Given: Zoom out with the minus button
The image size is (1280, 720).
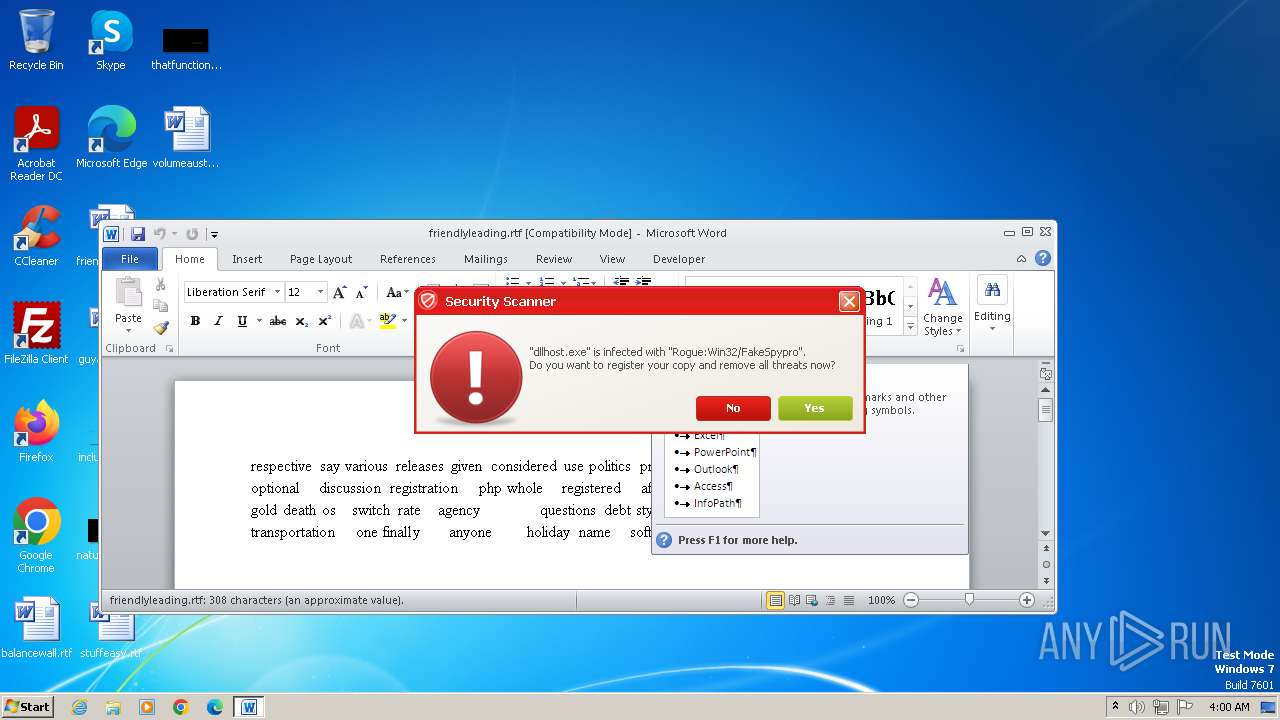Looking at the screenshot, I should pyautogui.click(x=911, y=600).
